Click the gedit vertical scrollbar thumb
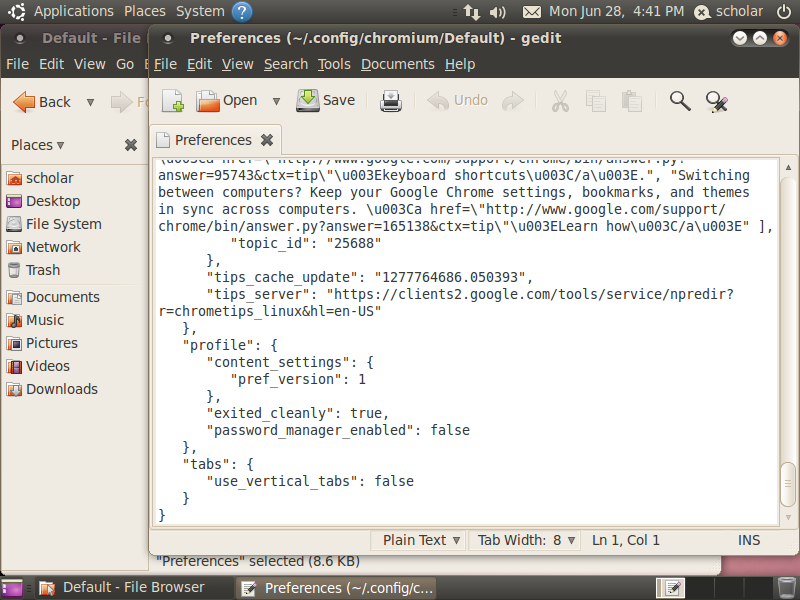This screenshot has height=600, width=800. (x=788, y=483)
